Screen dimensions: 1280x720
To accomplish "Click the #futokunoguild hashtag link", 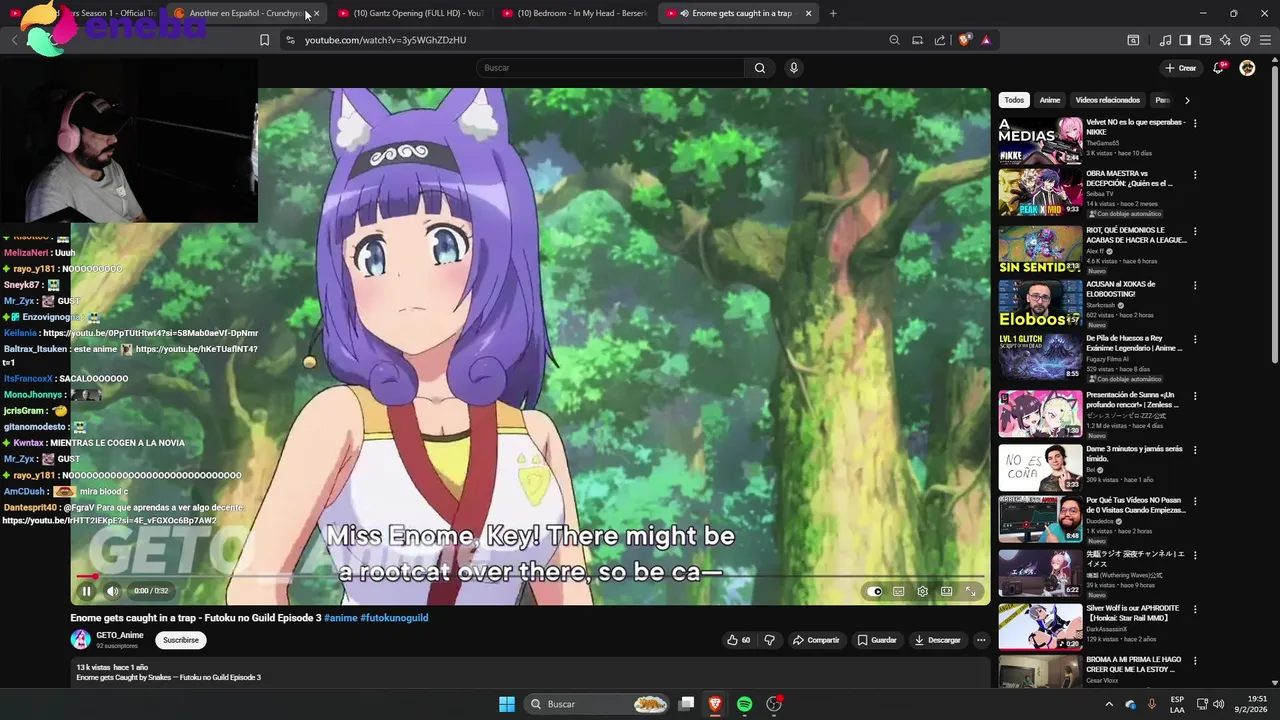I will click(394, 618).
